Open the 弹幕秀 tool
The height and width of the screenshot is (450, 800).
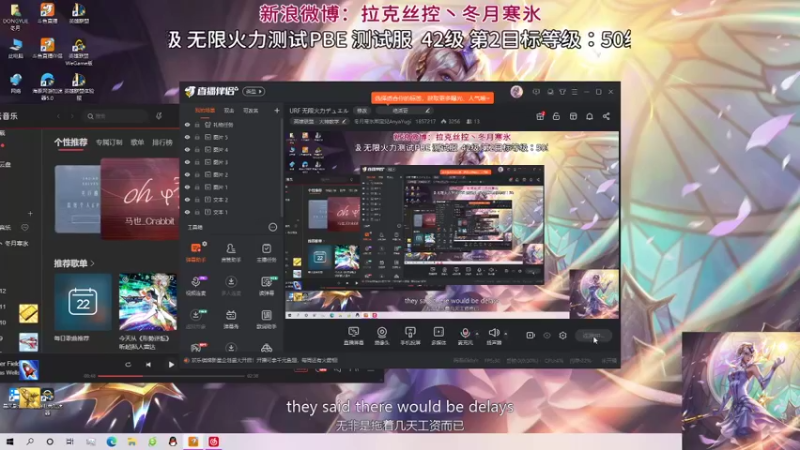point(231,319)
